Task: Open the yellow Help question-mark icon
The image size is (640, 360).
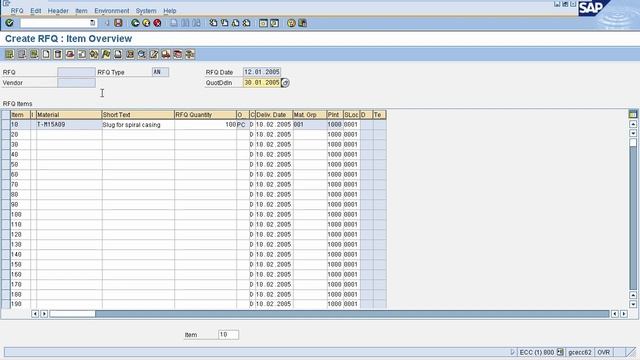Action: point(291,23)
